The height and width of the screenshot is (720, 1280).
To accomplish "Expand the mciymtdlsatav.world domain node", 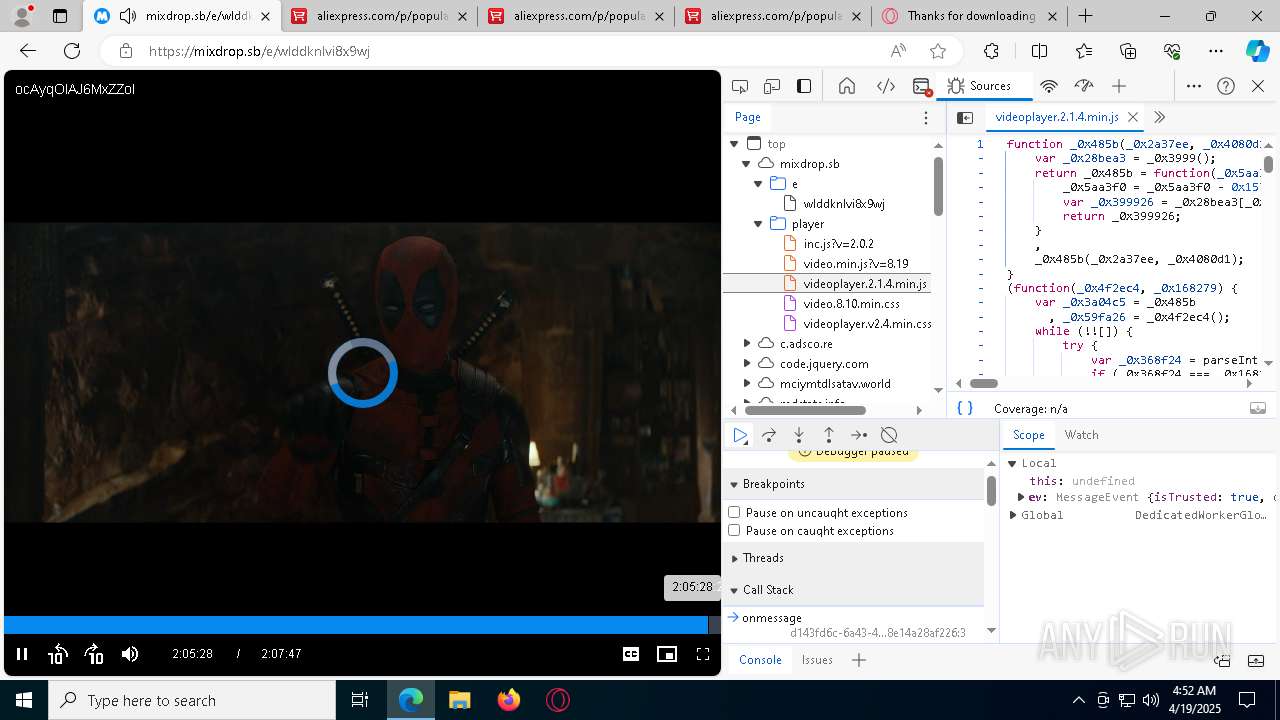I will (x=747, y=384).
